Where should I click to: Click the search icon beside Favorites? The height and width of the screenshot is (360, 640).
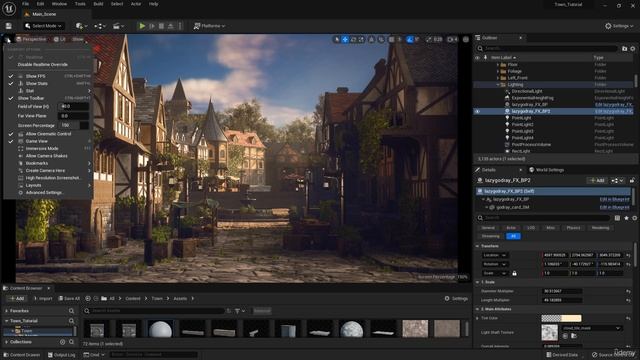coord(71,311)
